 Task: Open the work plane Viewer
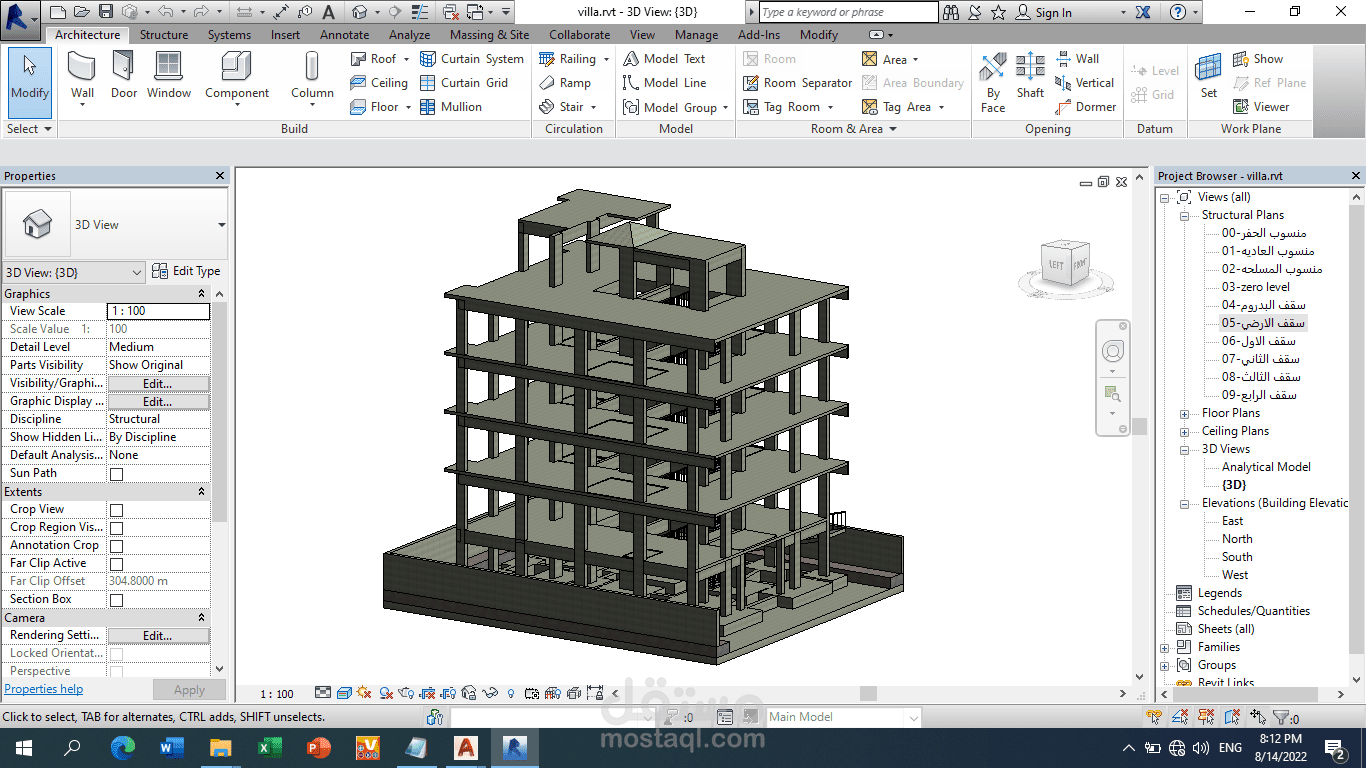point(1261,107)
